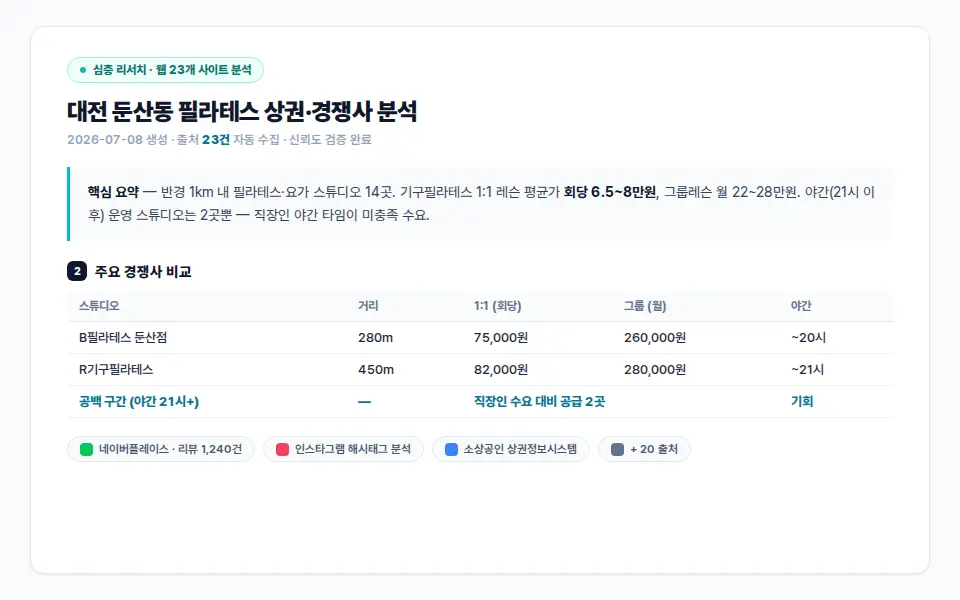The image size is (960, 600).
Task: Click the green status dot in research badge
Action: coord(83,70)
